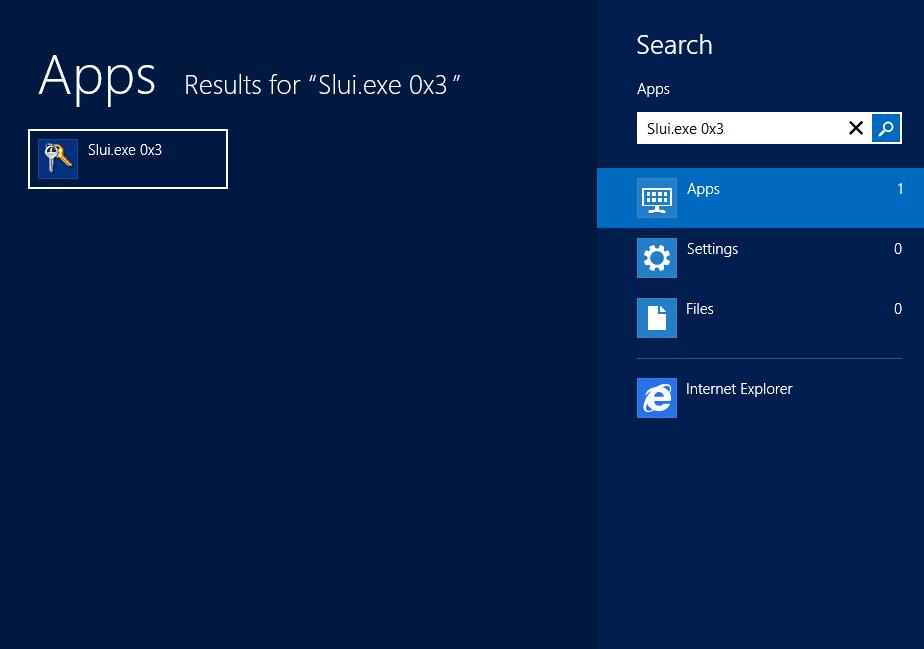Click inside the search text field

[740, 128]
